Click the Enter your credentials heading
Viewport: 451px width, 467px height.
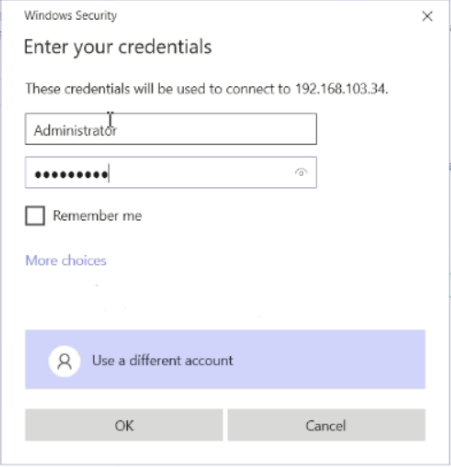tap(118, 47)
